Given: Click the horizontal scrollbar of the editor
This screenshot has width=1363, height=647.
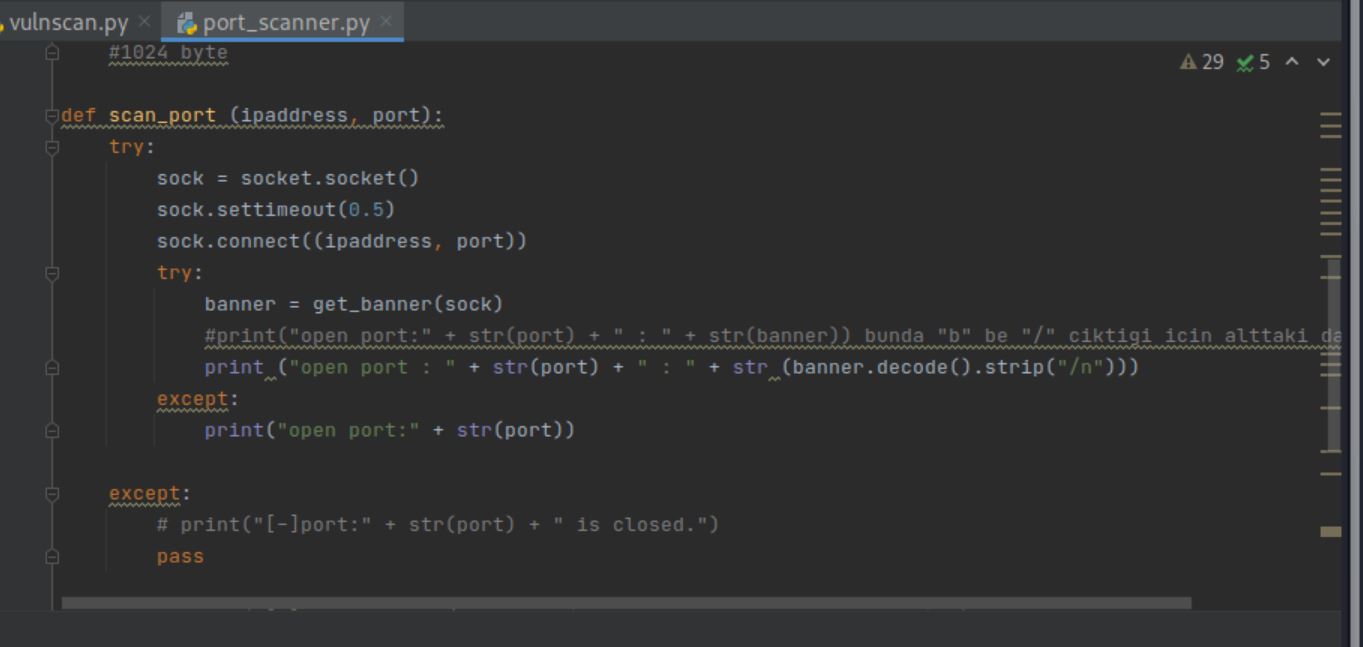Looking at the screenshot, I should (x=626, y=603).
